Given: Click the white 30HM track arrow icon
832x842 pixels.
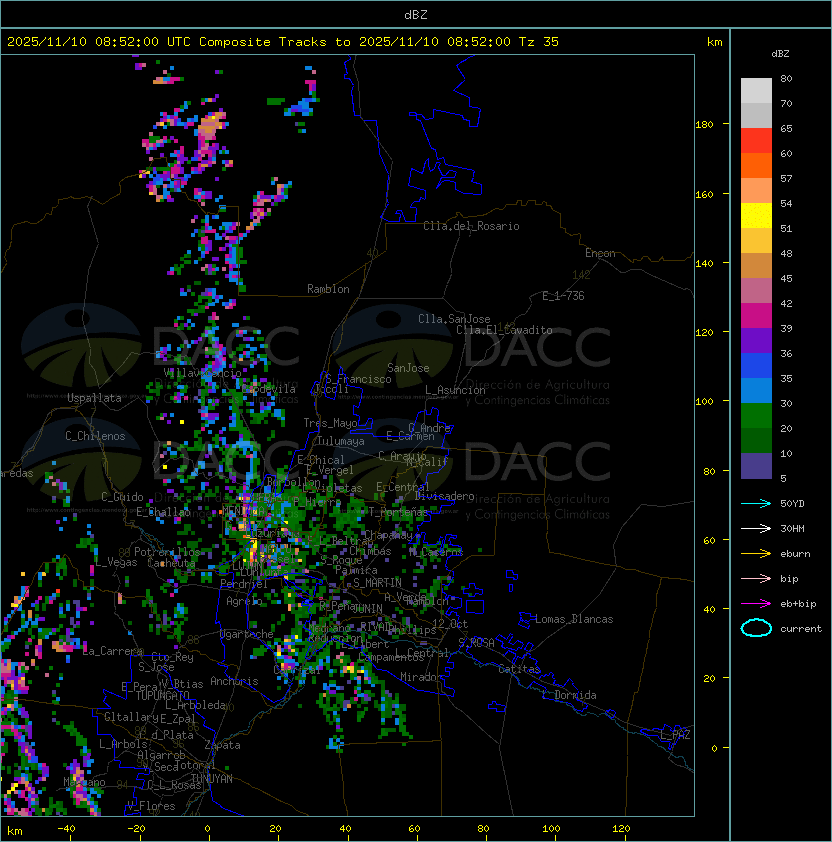Looking at the screenshot, I should coord(756,528).
